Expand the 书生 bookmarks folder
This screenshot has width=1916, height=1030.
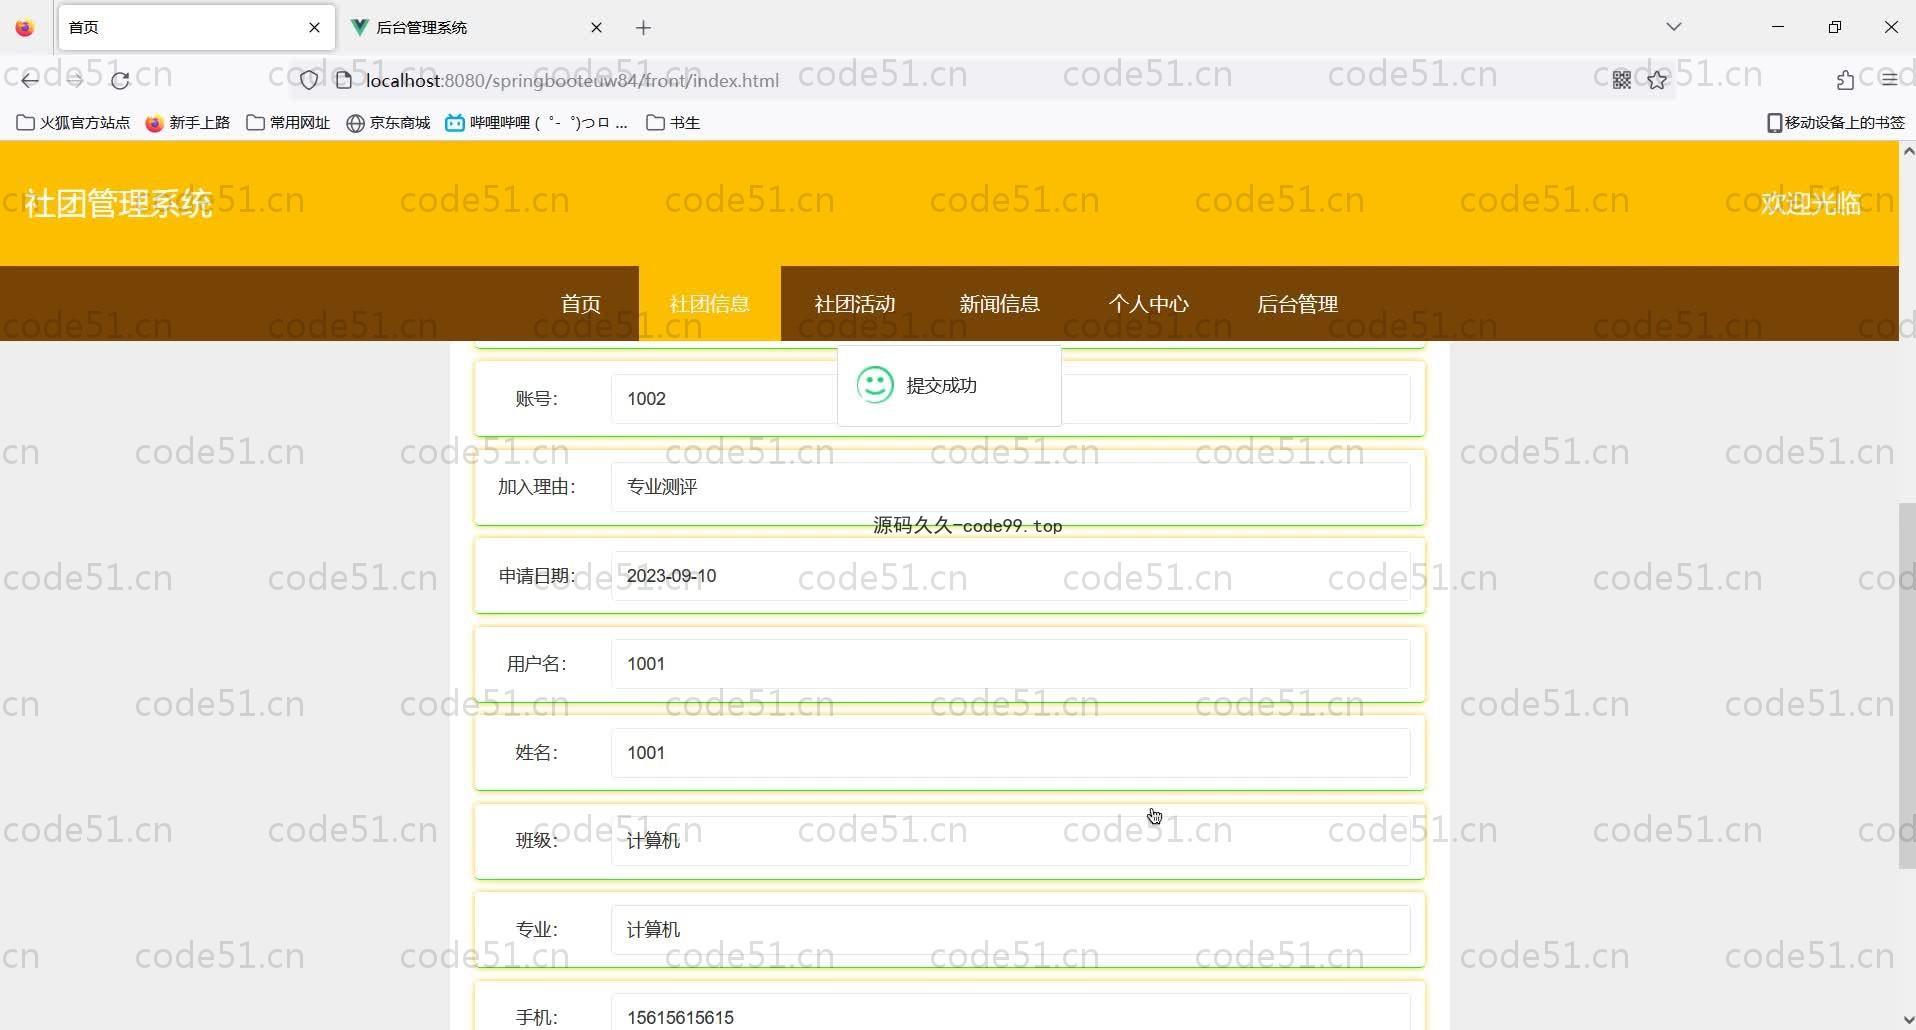pos(673,123)
